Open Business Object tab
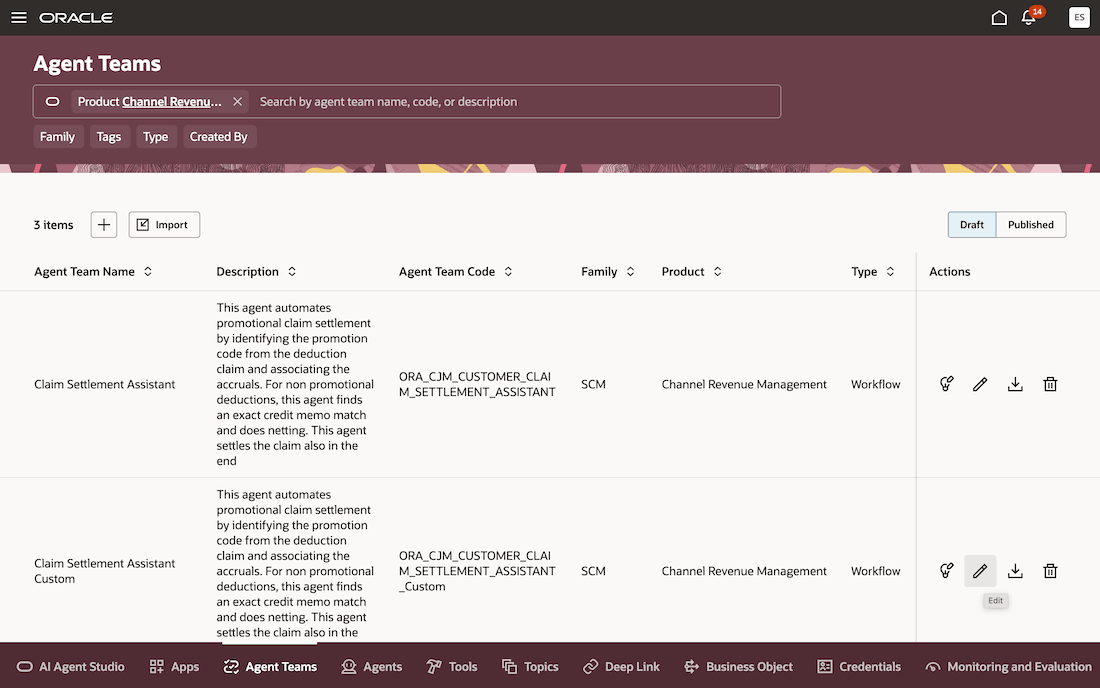Screen dimensions: 1100x688 tap(739, 666)
